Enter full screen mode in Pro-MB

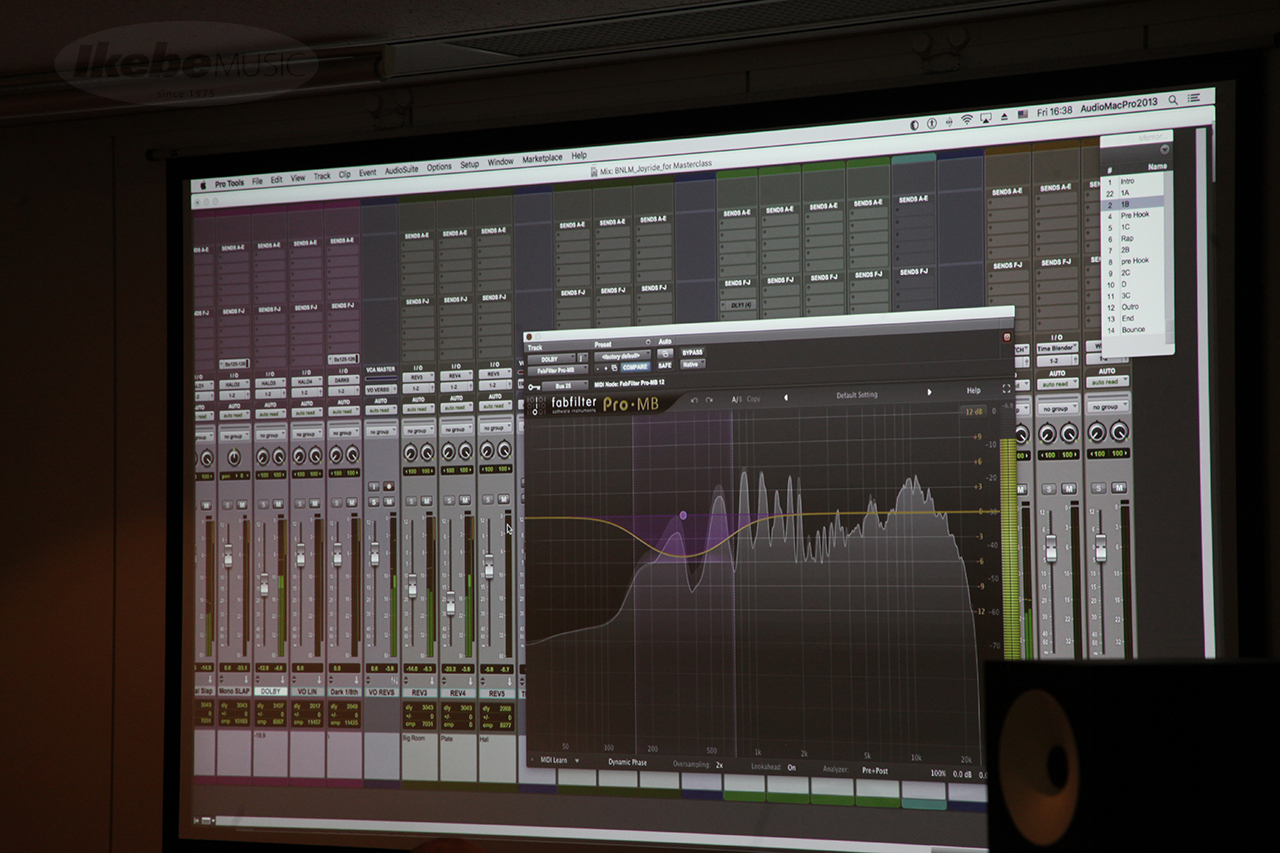pos(1006,389)
